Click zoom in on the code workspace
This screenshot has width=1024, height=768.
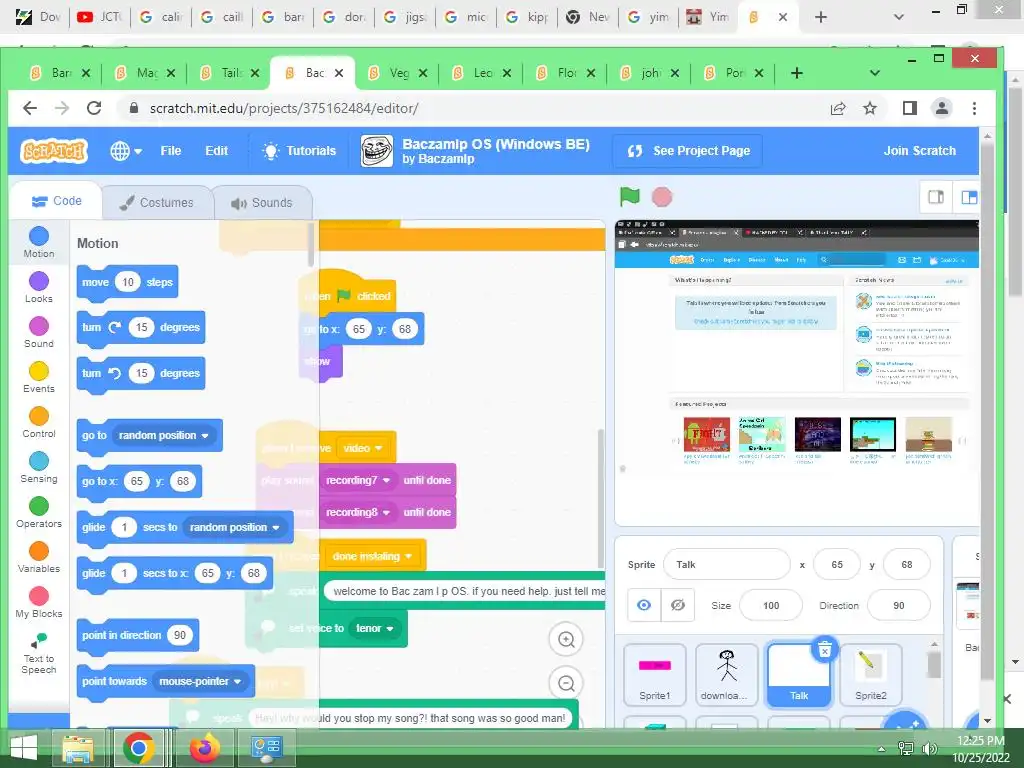click(566, 639)
